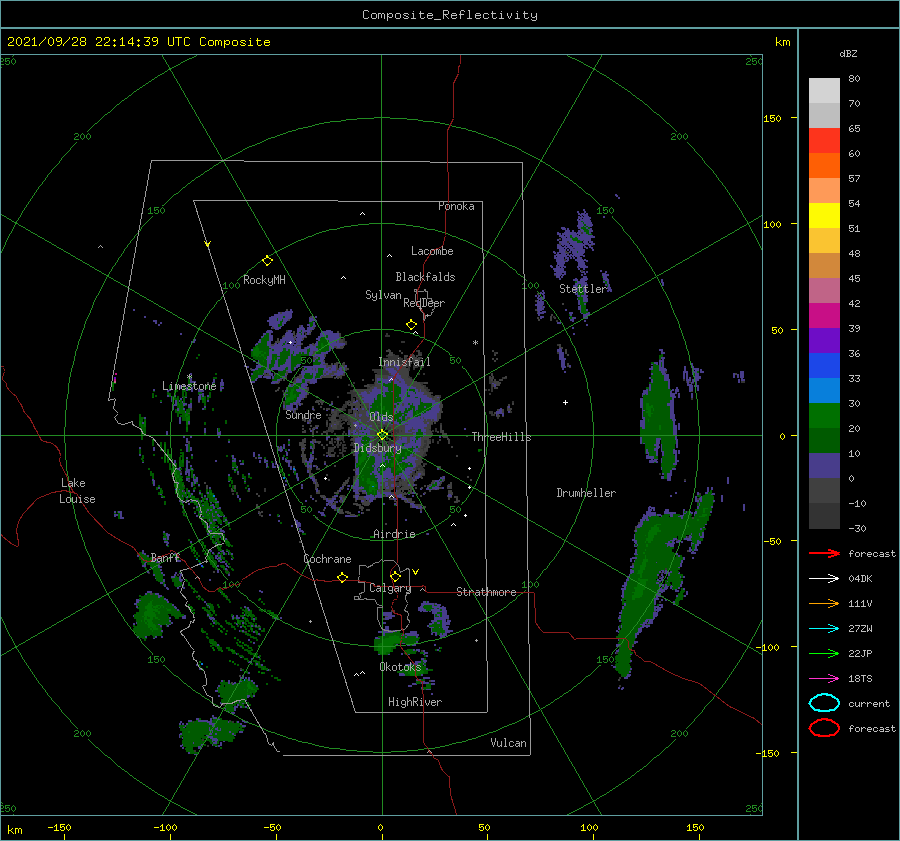Image resolution: width=900 pixels, height=841 pixels.
Task: Click the lightest gray swatch at scale top
Action: pyautogui.click(x=824, y=90)
